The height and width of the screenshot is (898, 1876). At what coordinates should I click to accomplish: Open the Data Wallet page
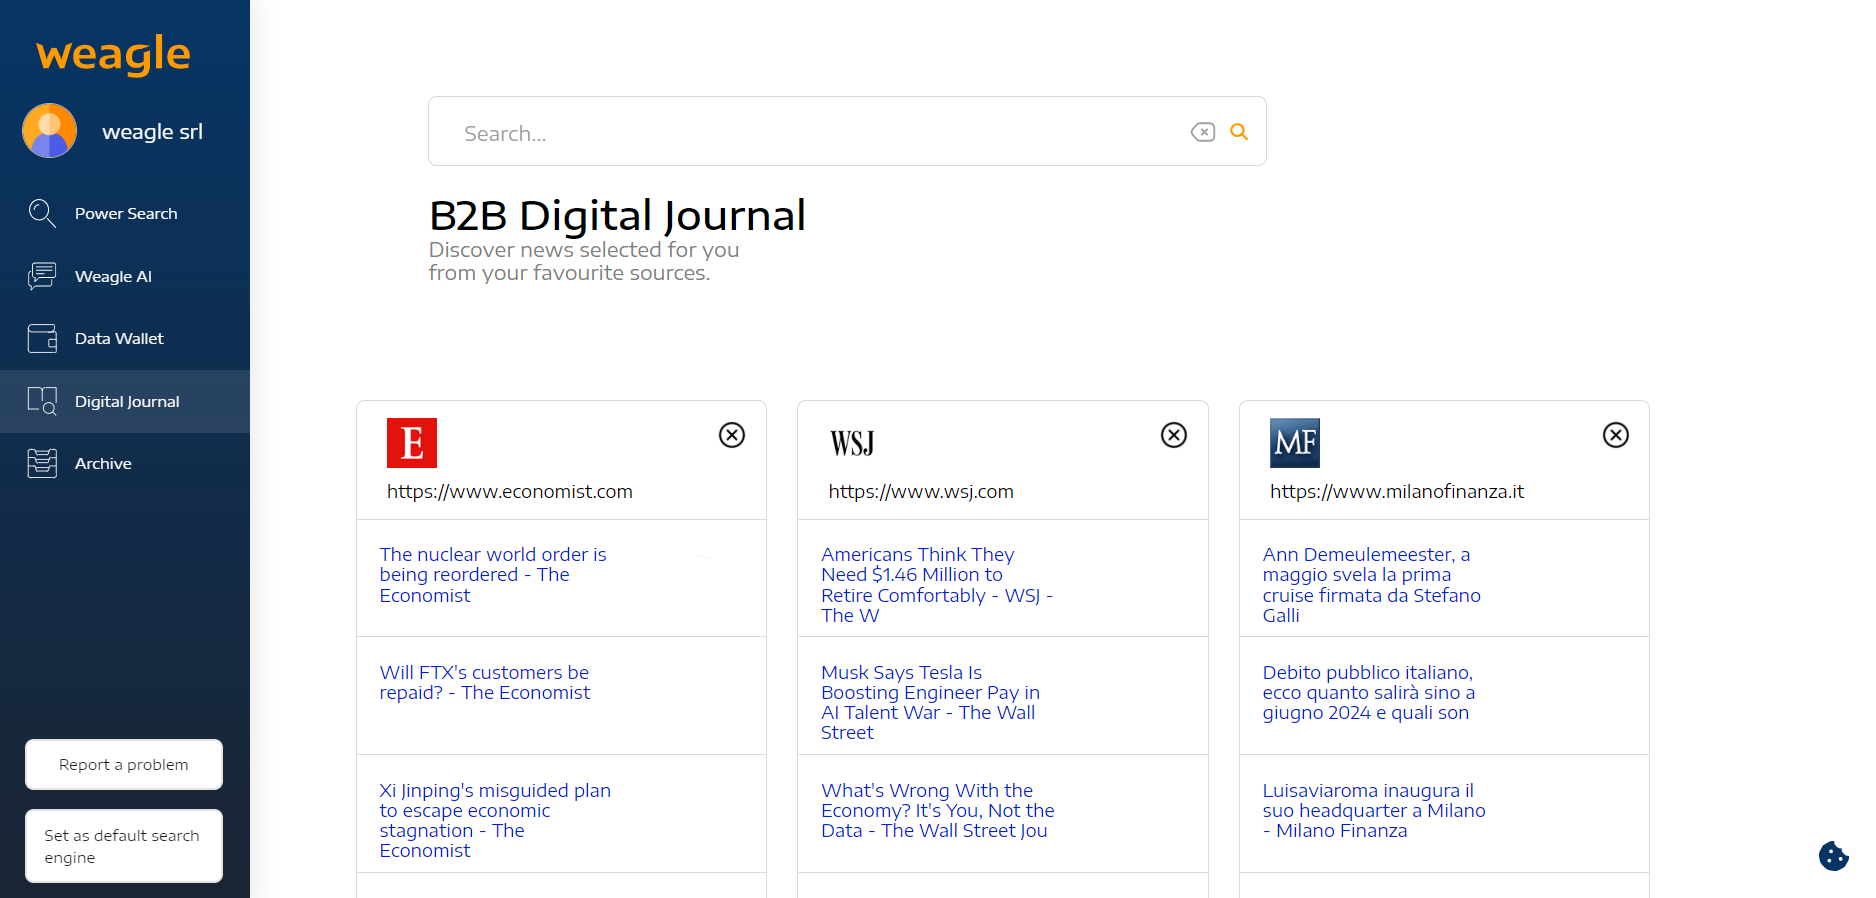coord(119,339)
